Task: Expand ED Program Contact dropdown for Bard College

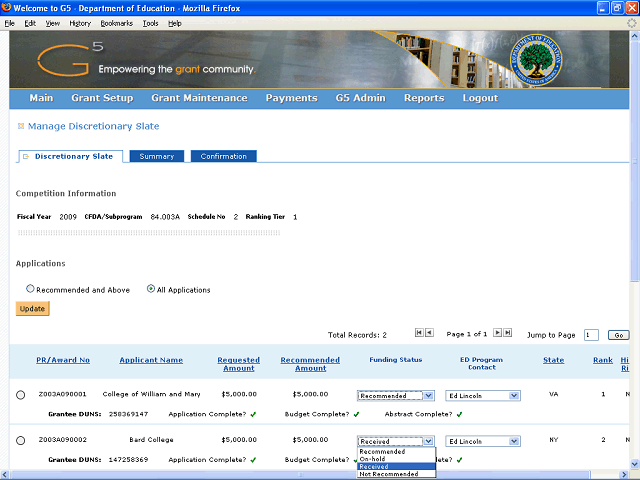Action: [x=483, y=440]
